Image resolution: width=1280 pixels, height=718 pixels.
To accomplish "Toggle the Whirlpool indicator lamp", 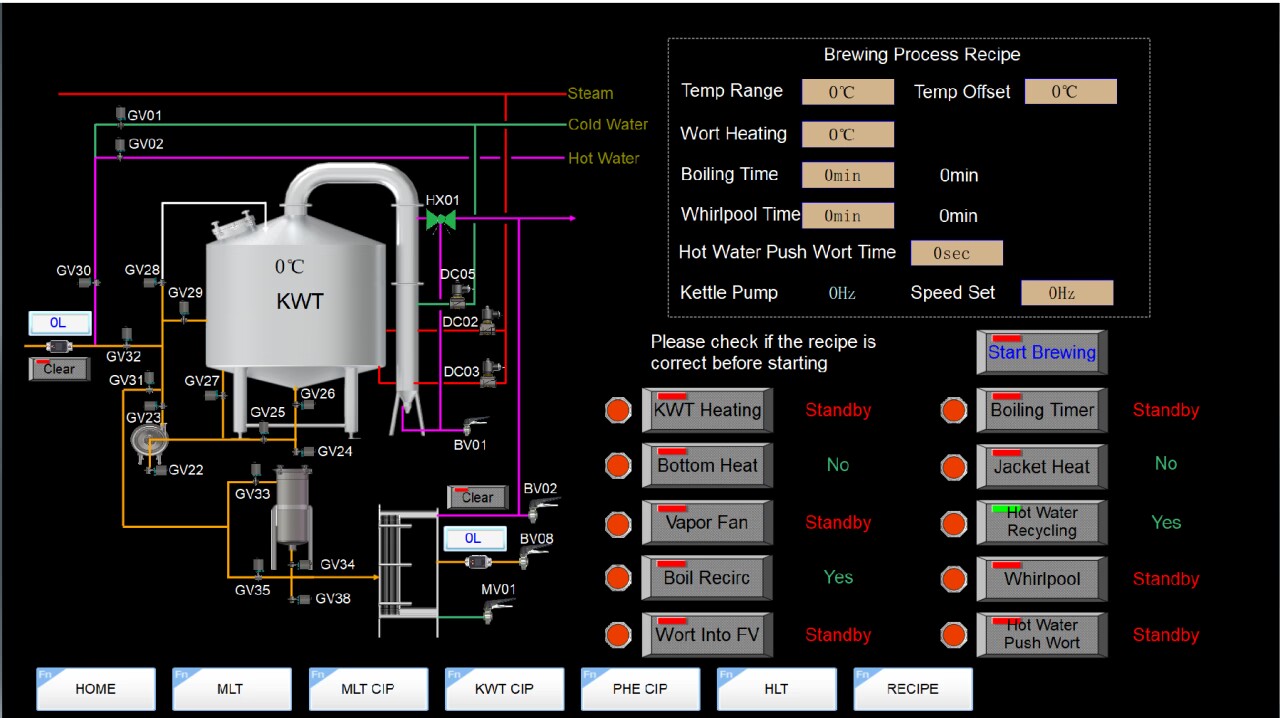I will click(x=953, y=578).
